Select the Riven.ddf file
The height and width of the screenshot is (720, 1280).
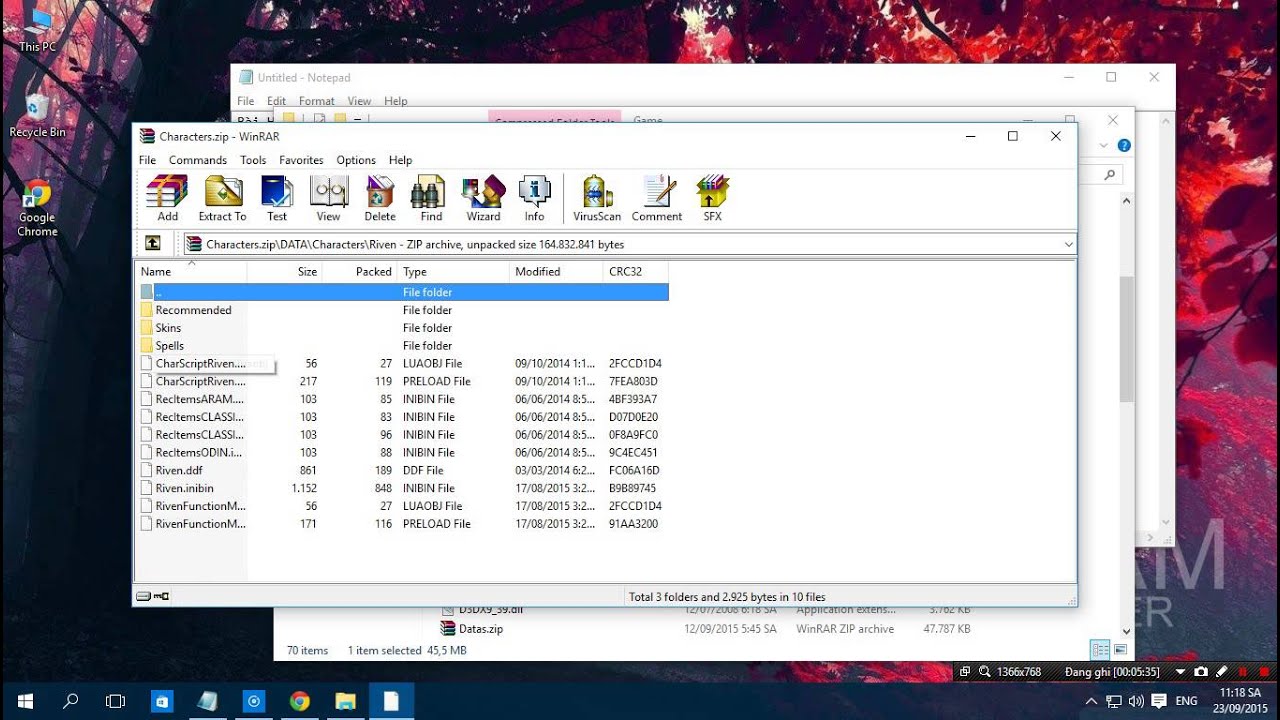[x=402, y=470]
